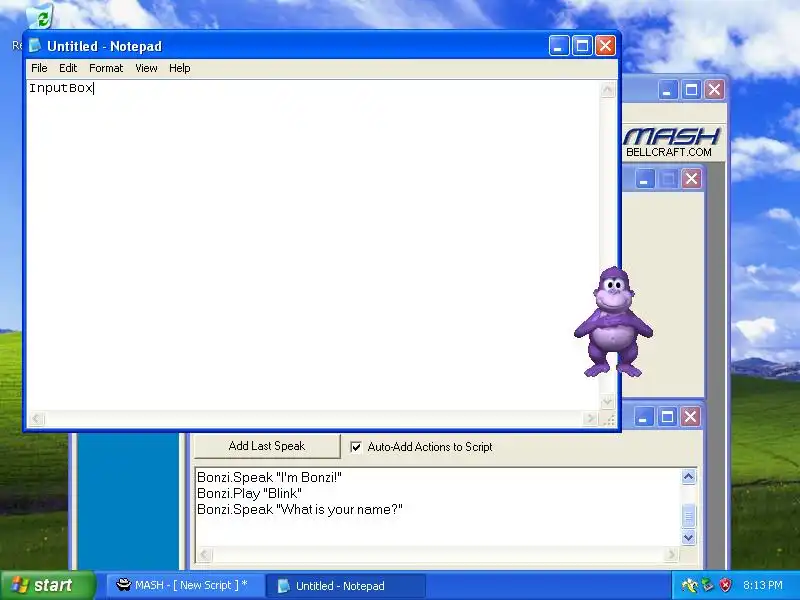This screenshot has width=800, height=600.
Task: Click the MASH Bellcraft.com logo
Action: tap(671, 142)
